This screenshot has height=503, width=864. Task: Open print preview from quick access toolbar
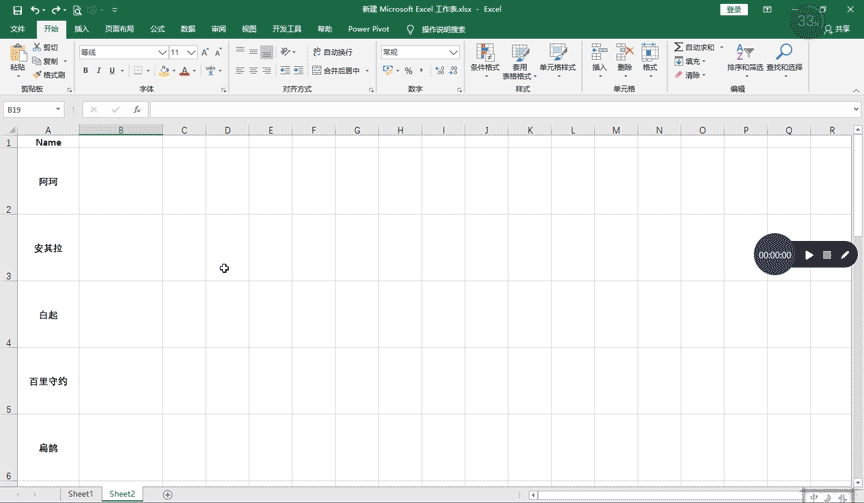coord(77,10)
